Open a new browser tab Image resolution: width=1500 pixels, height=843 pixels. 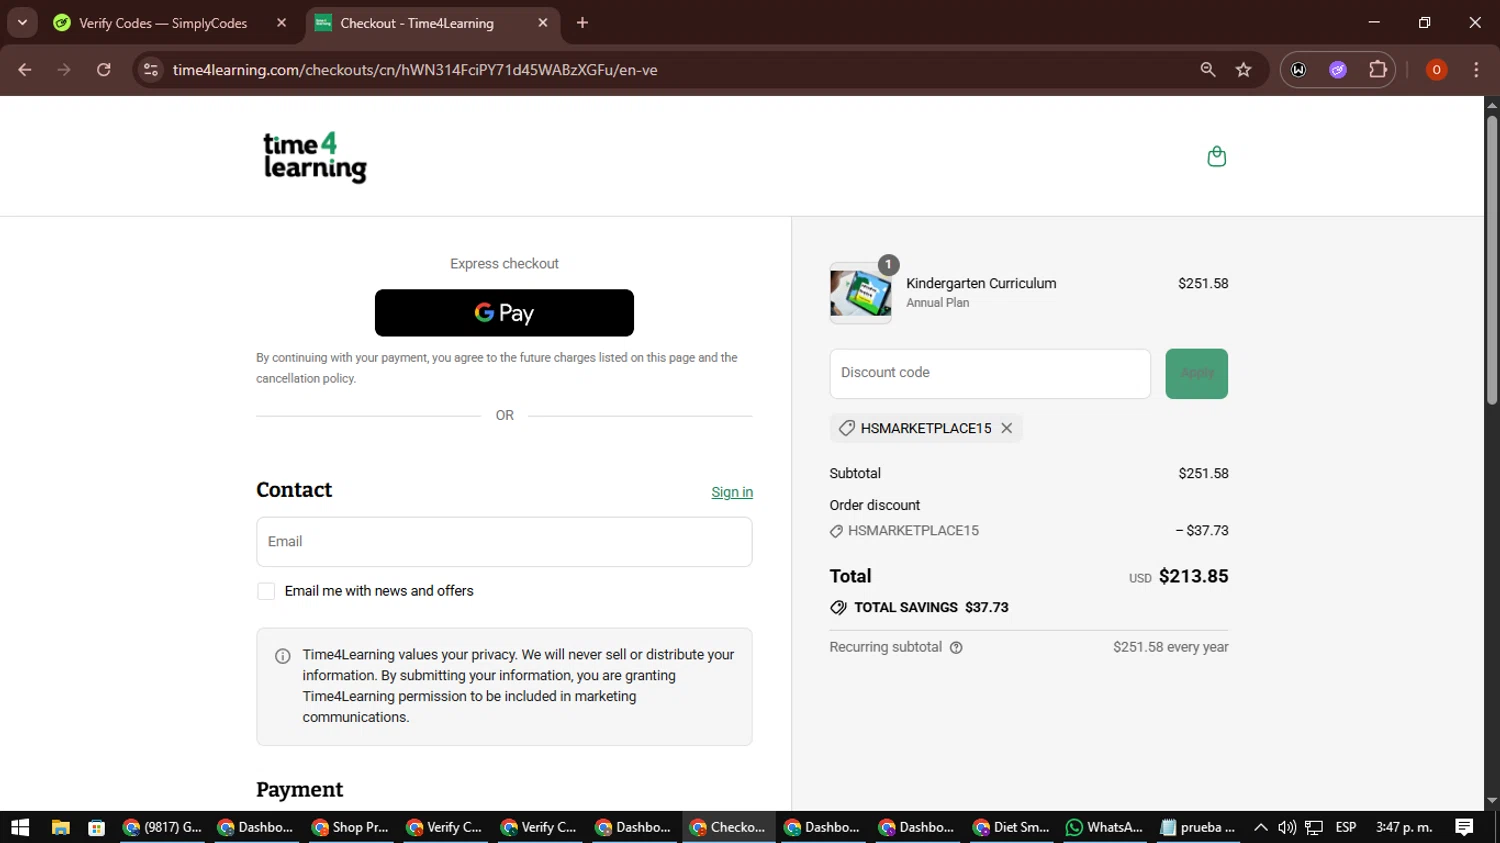583,23
